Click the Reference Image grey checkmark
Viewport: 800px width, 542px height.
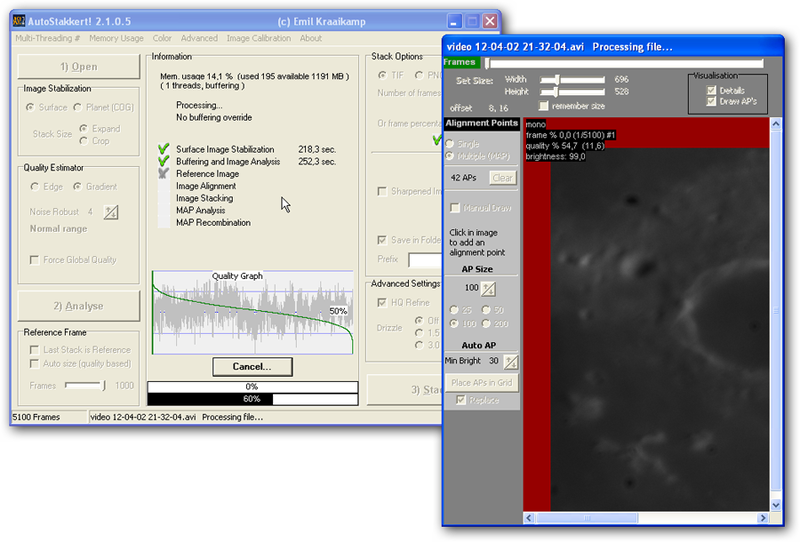click(164, 174)
